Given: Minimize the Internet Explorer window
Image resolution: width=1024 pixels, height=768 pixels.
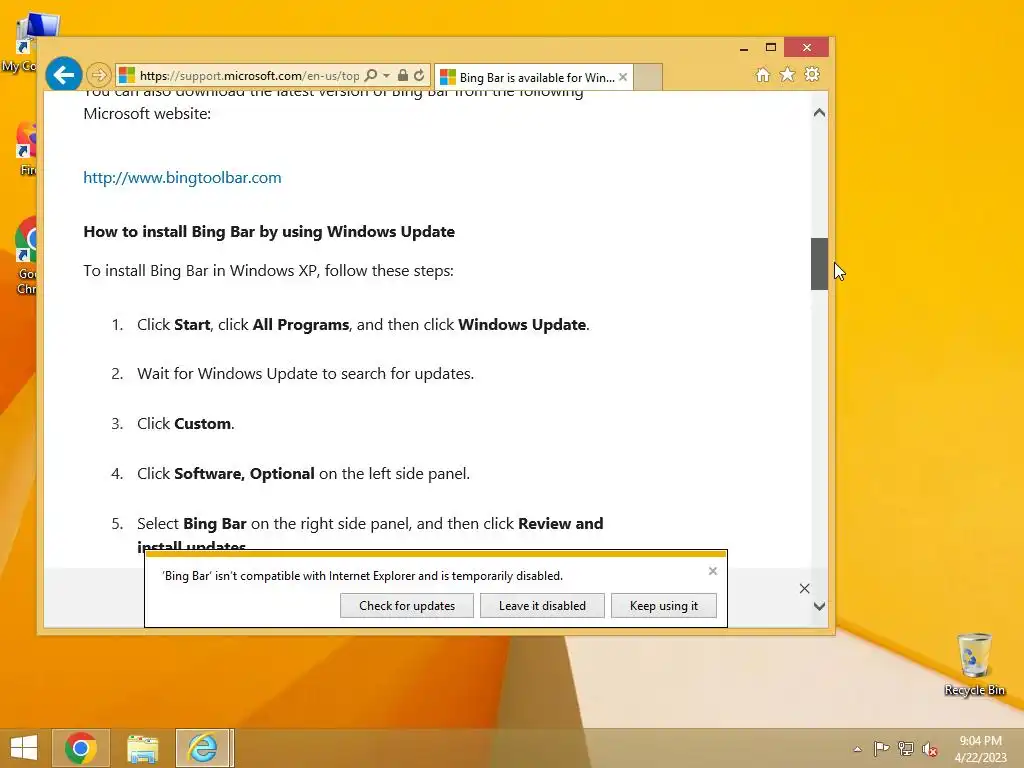Looking at the screenshot, I should (x=744, y=48).
